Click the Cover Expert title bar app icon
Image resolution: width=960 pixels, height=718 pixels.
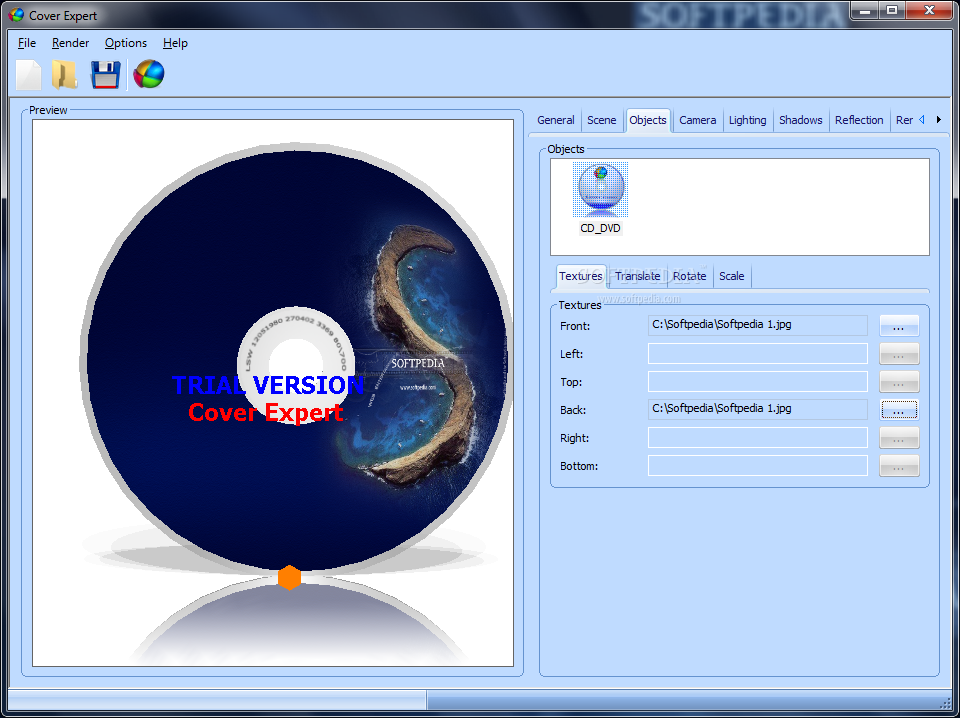coord(16,15)
